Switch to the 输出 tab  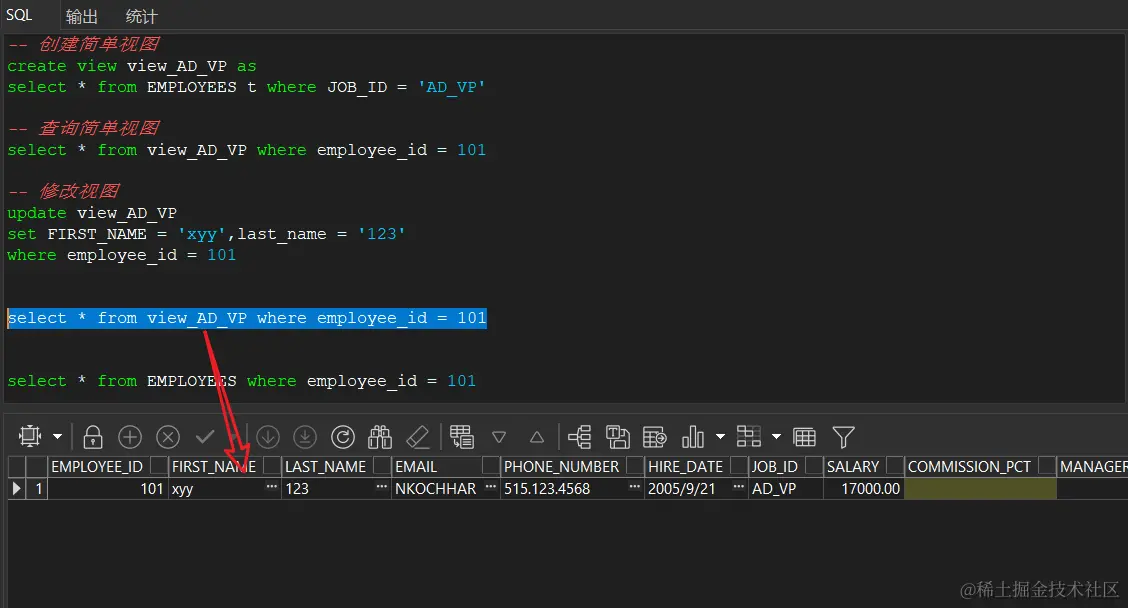pos(81,16)
